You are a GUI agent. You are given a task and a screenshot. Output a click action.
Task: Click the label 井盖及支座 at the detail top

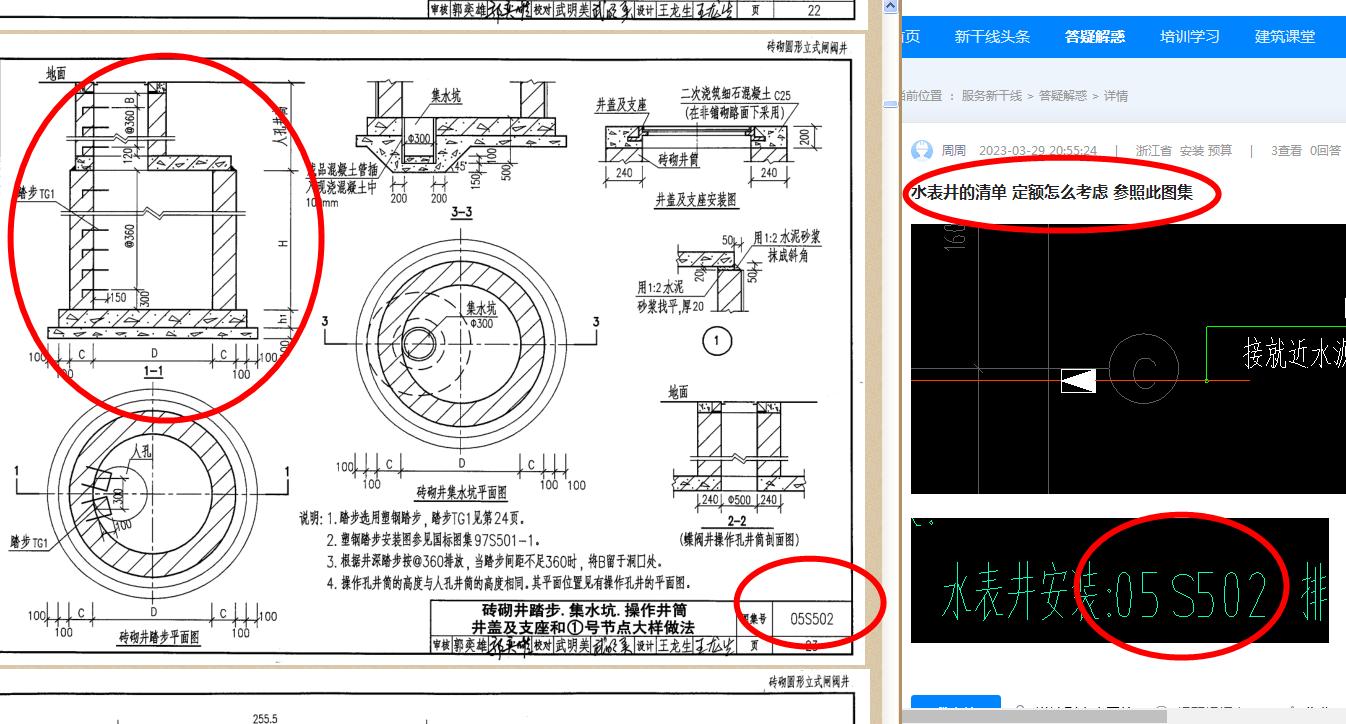621,104
